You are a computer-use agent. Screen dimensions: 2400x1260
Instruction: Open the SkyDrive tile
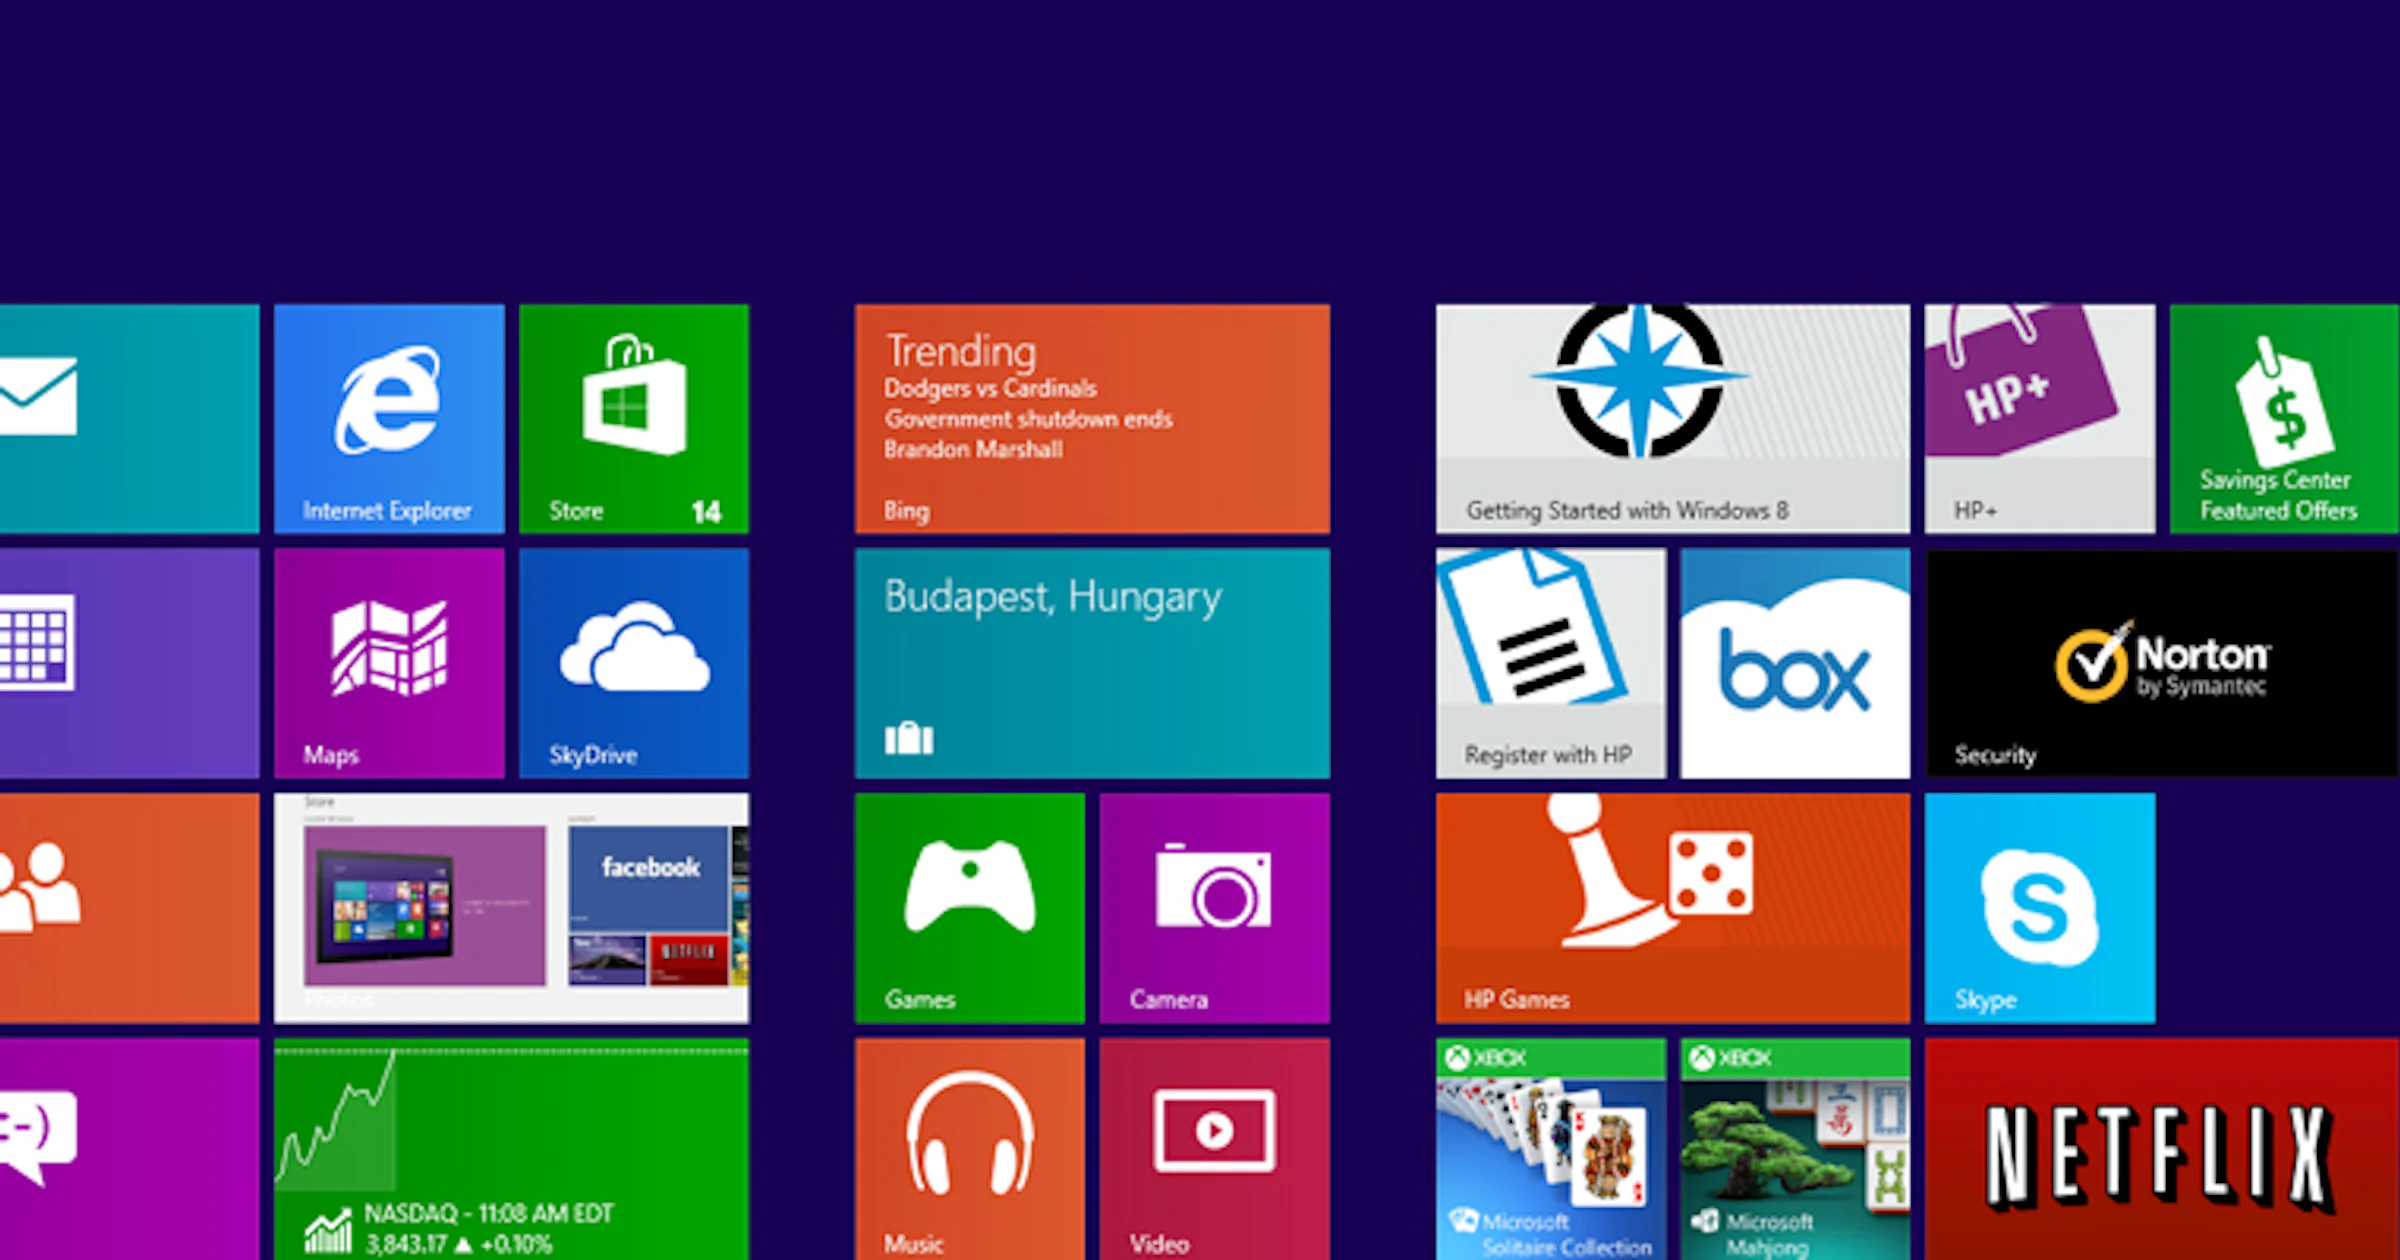tap(634, 663)
